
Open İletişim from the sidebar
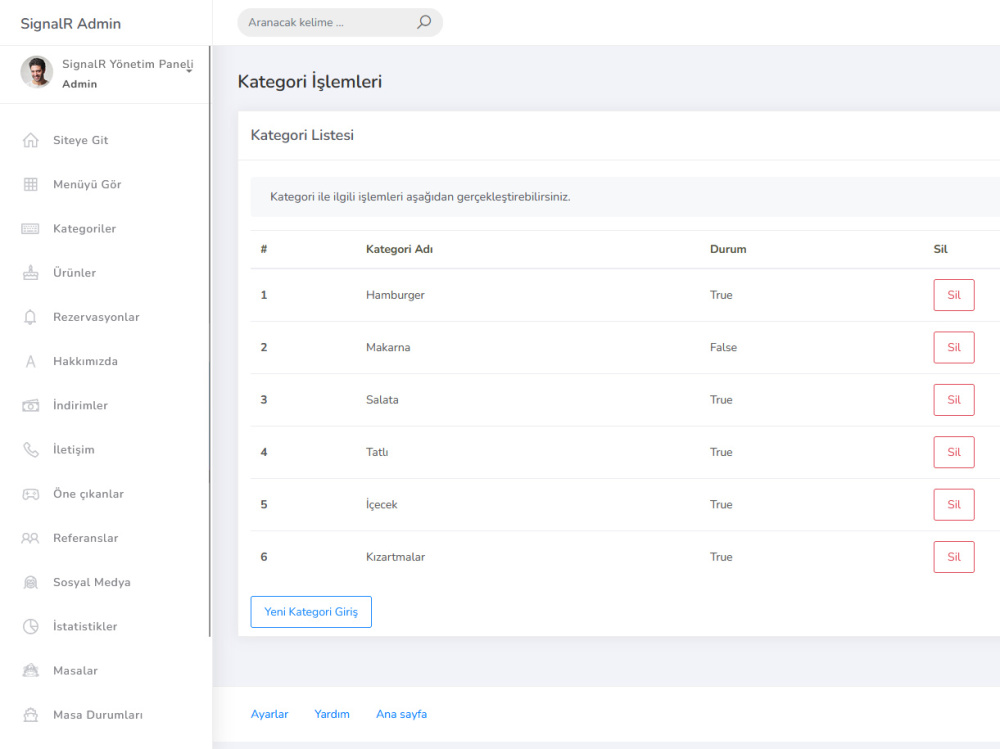click(x=73, y=450)
